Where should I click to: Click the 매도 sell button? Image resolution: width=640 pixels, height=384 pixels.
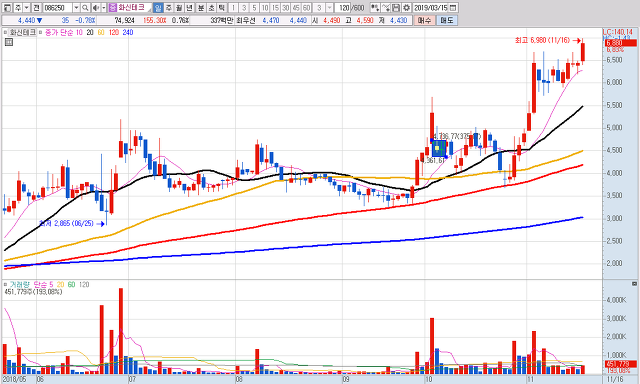(x=447, y=20)
